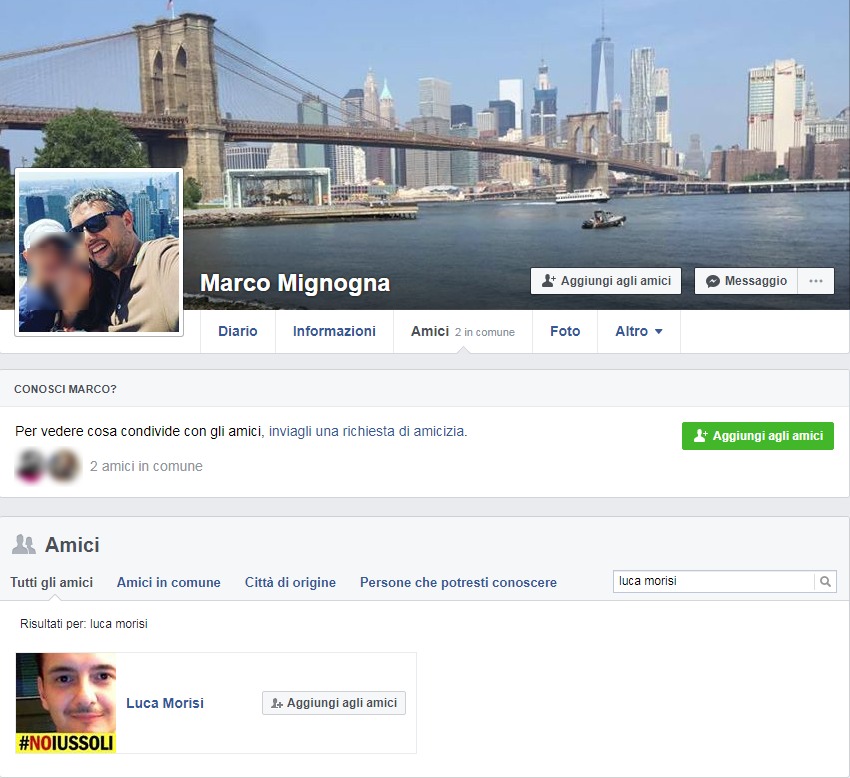Image resolution: width=850 pixels, height=778 pixels.
Task: Open Marco Mignogna's profile picture
Action: (x=99, y=252)
